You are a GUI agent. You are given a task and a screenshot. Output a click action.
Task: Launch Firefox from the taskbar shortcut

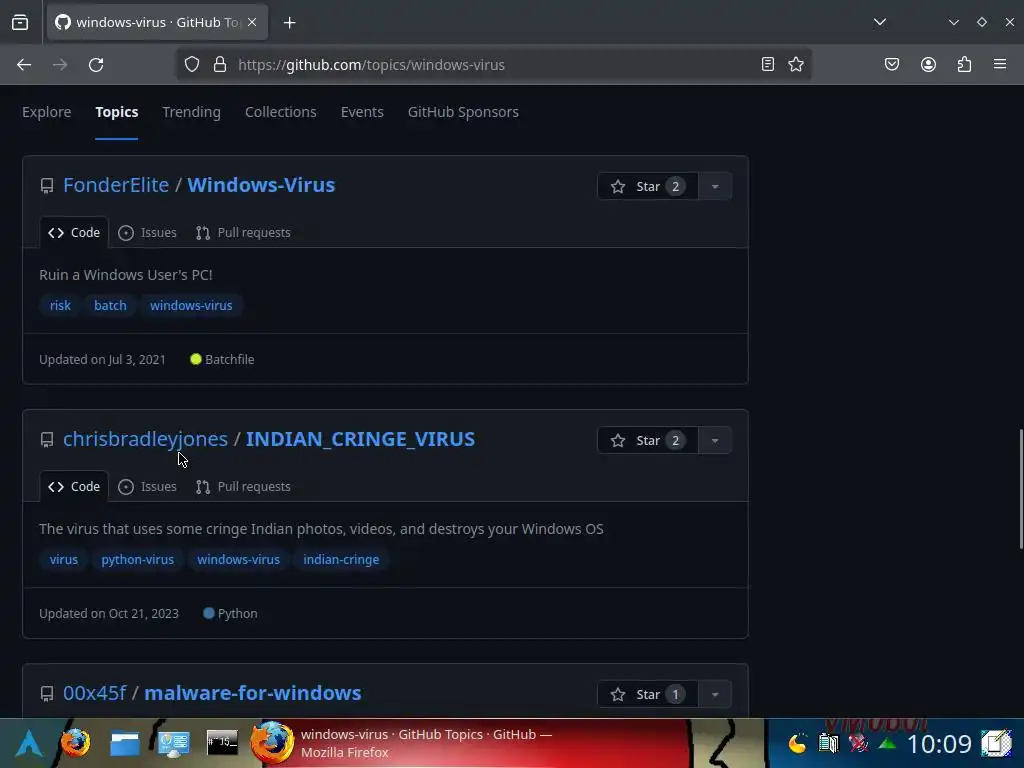76,743
